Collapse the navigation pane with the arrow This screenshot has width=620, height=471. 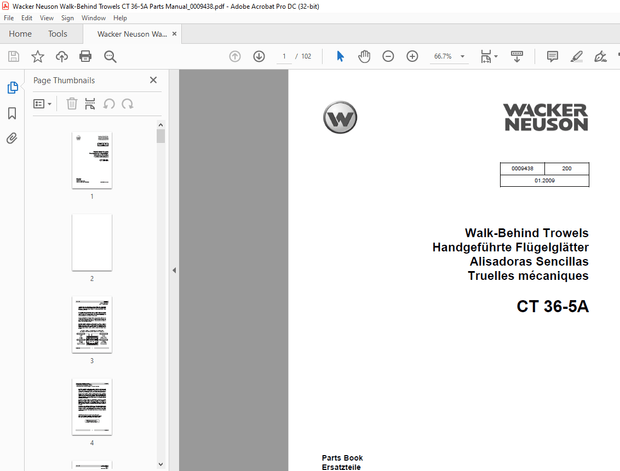pos(174,270)
